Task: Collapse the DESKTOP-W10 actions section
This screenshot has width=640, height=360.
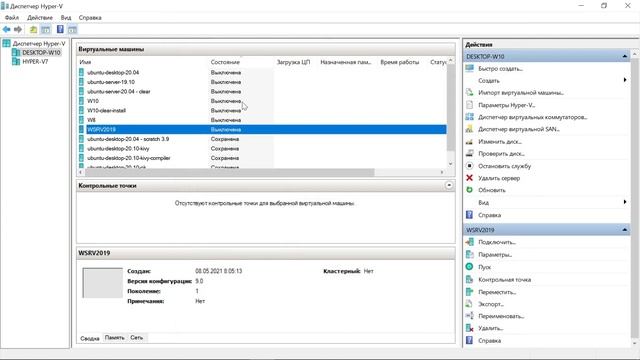Action: click(x=624, y=56)
